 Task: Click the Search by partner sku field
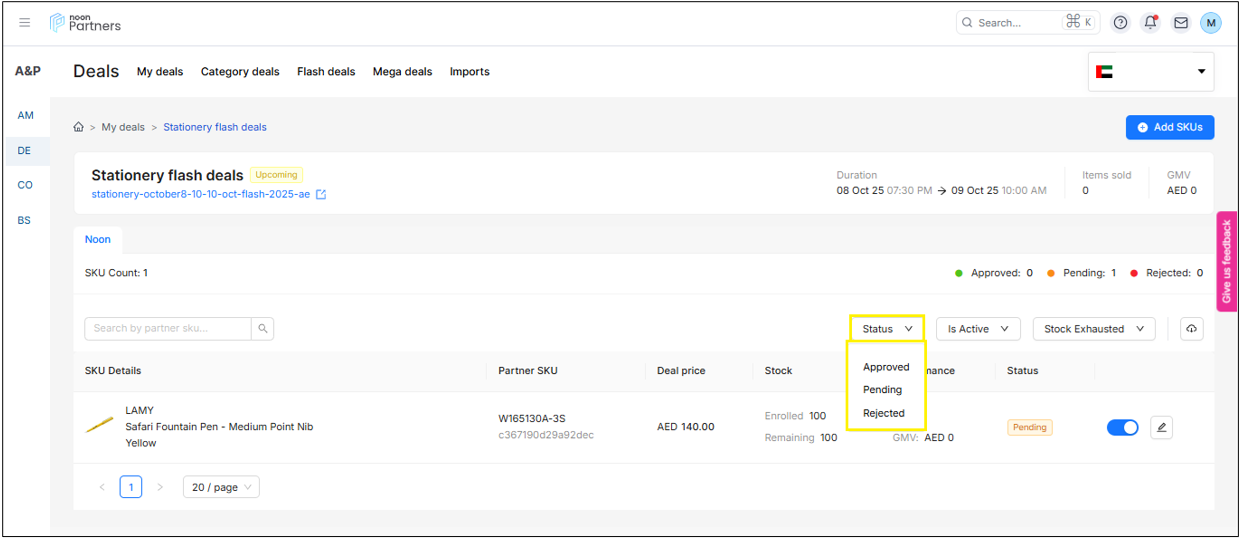tap(167, 328)
